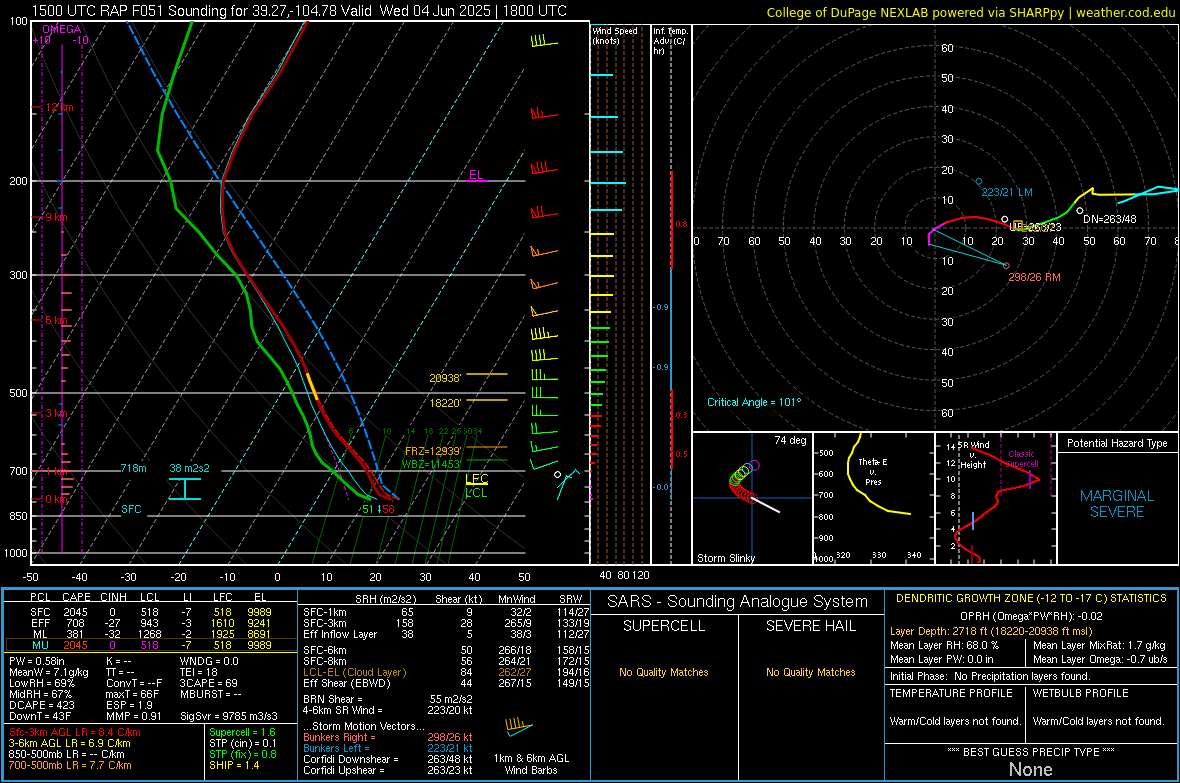
Task: Click 'Critical Angle = 101°' on hodograph
Action: point(754,402)
